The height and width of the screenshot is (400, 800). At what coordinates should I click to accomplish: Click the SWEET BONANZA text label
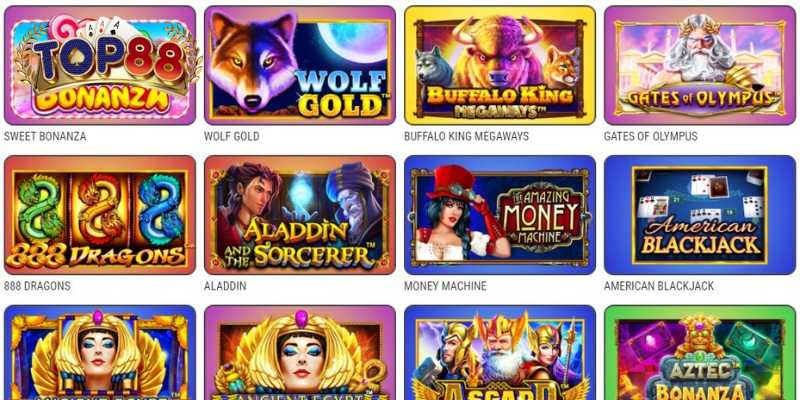pyautogui.click(x=45, y=137)
